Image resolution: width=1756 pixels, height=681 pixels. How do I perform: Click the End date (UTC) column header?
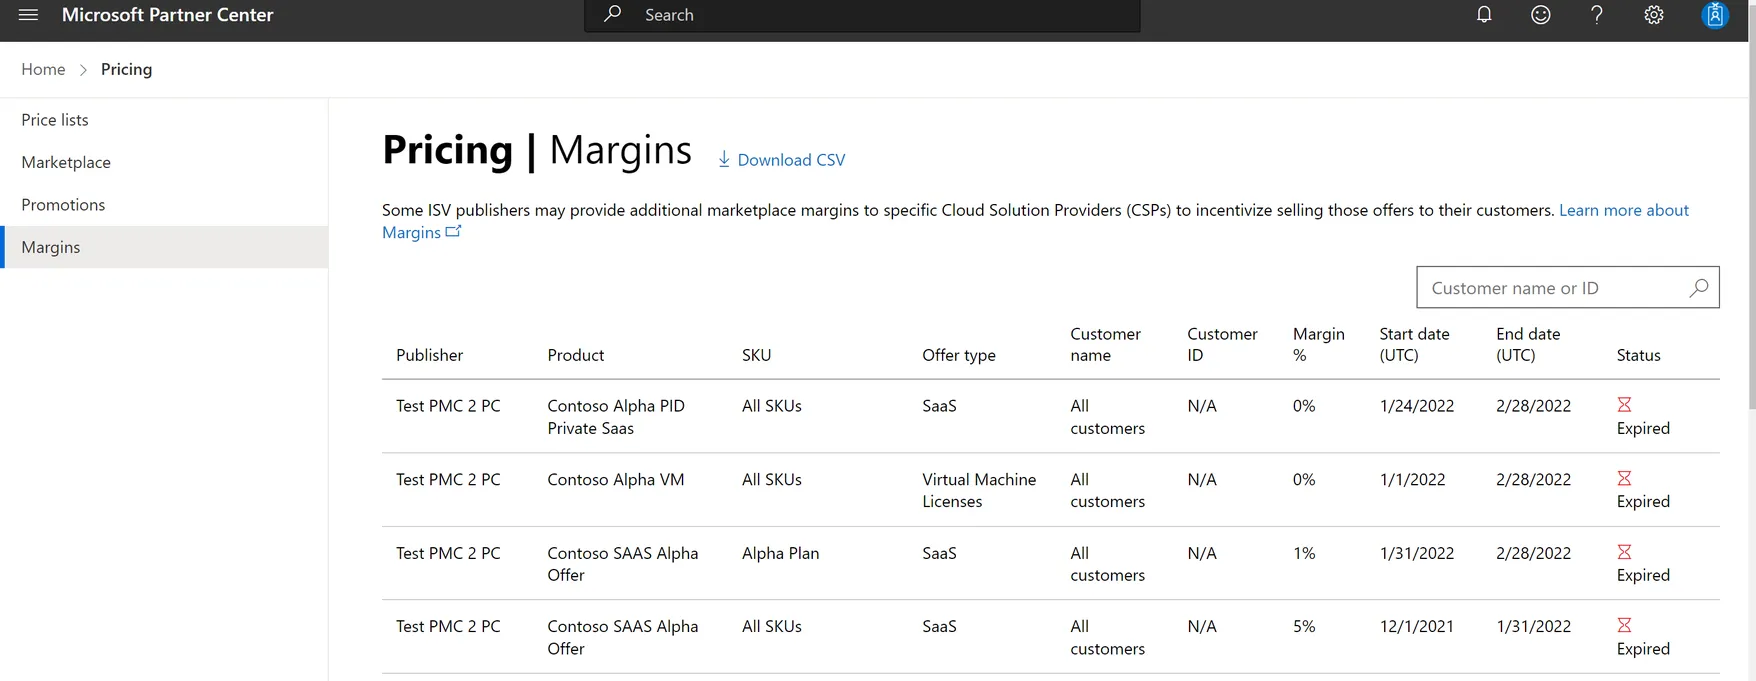point(1528,344)
